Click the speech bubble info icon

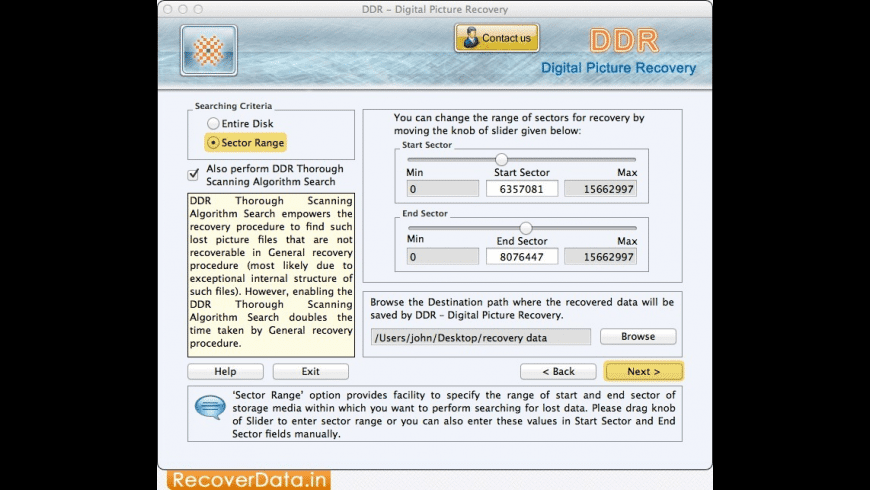coord(210,407)
